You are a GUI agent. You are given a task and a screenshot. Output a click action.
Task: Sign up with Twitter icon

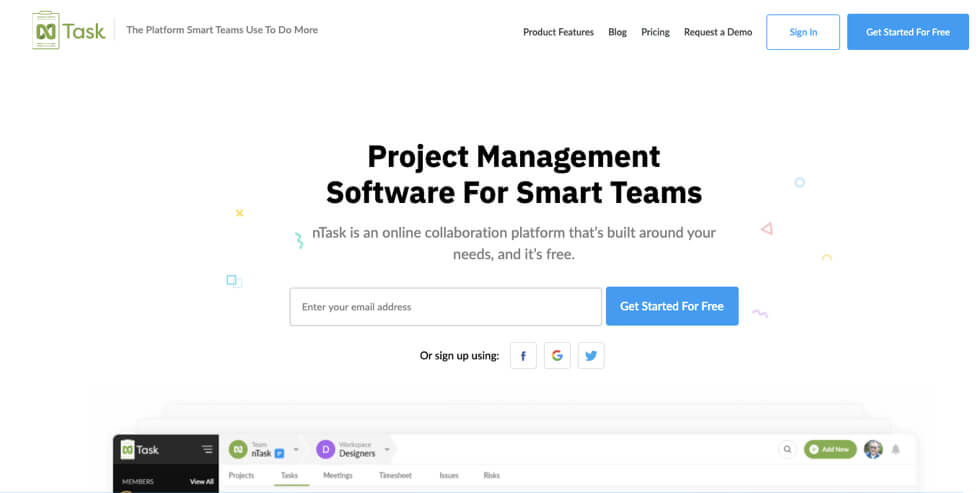tap(591, 356)
